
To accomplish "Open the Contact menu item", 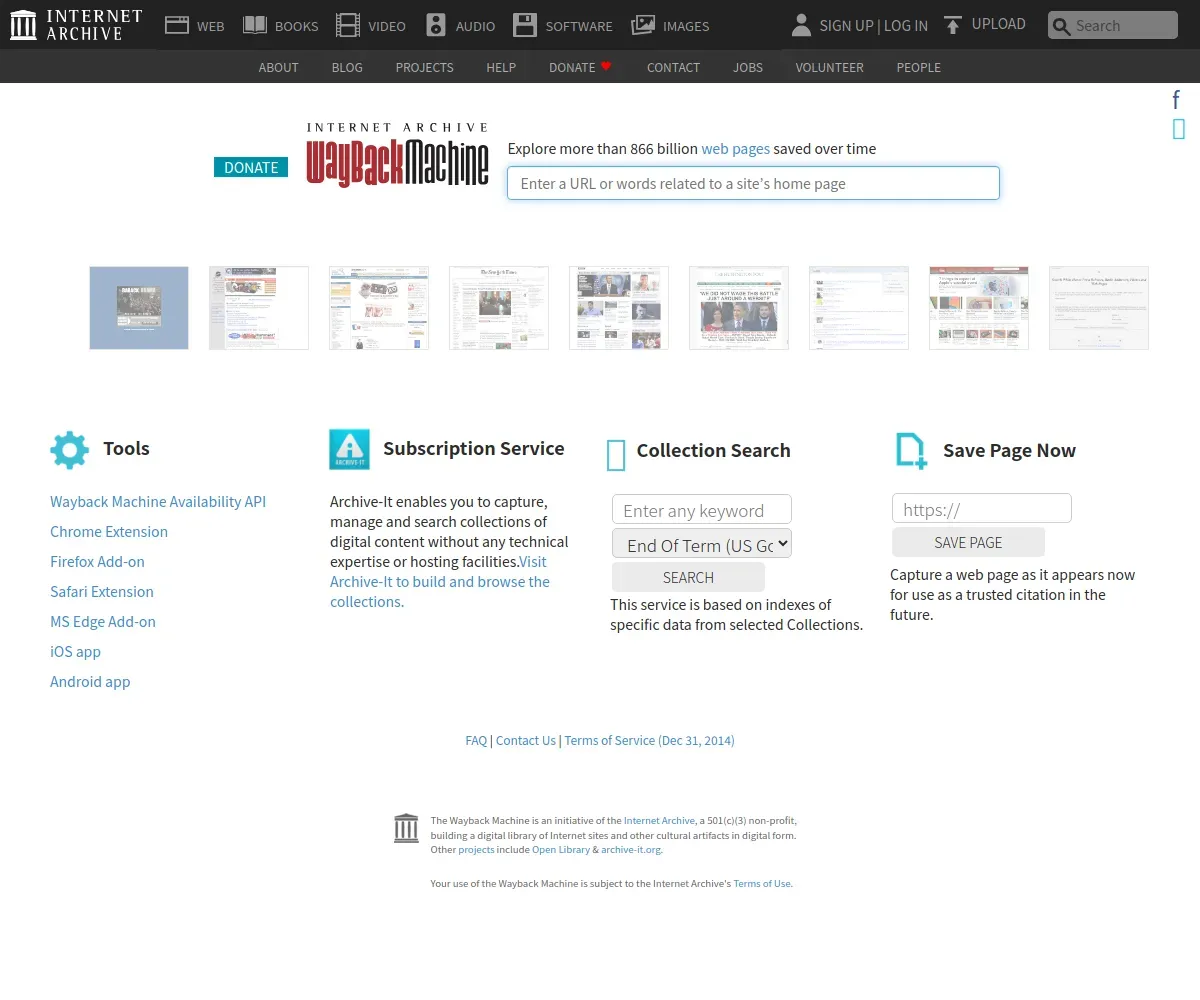I will tap(673, 67).
